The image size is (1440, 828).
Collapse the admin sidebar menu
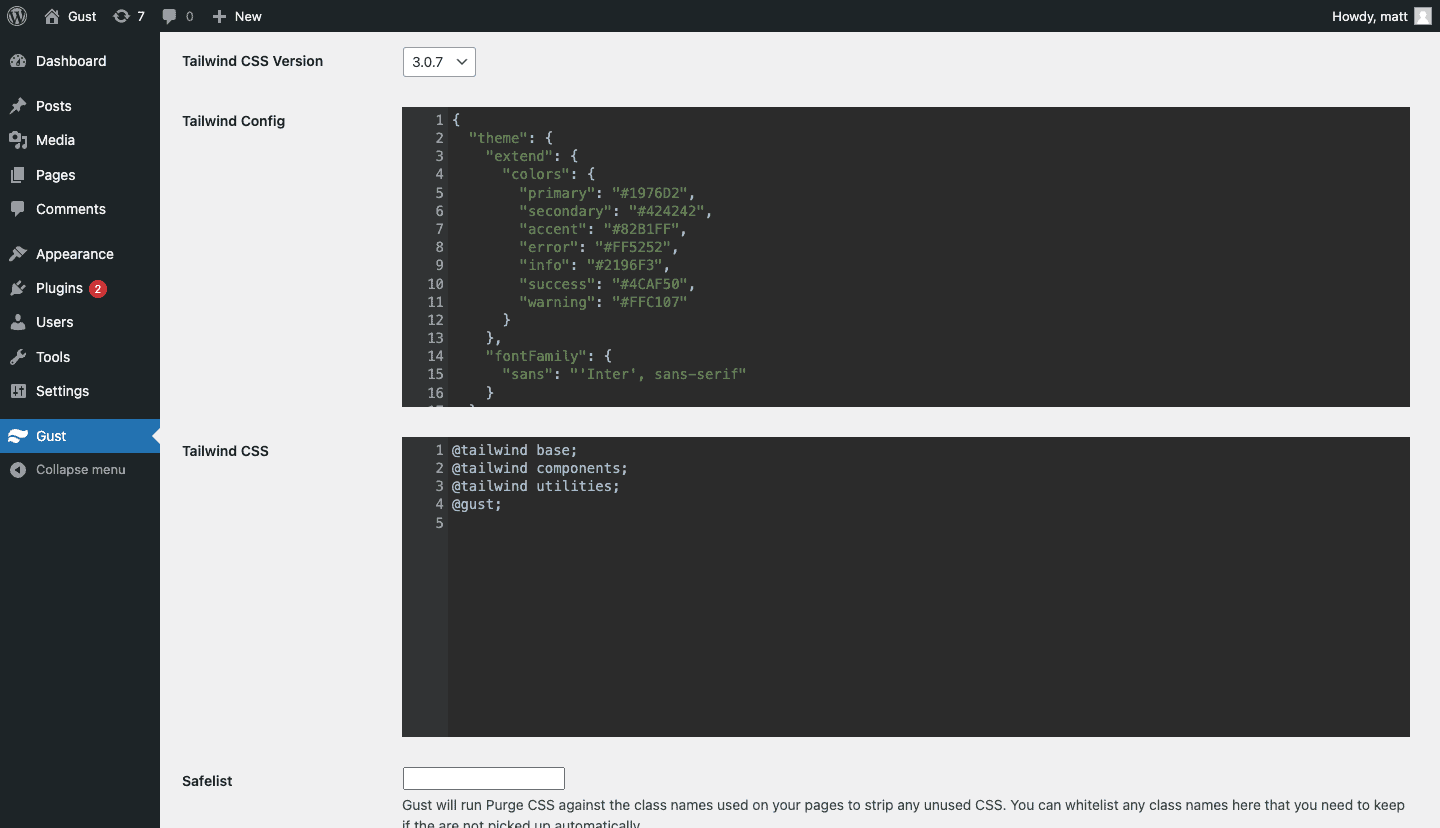click(80, 470)
